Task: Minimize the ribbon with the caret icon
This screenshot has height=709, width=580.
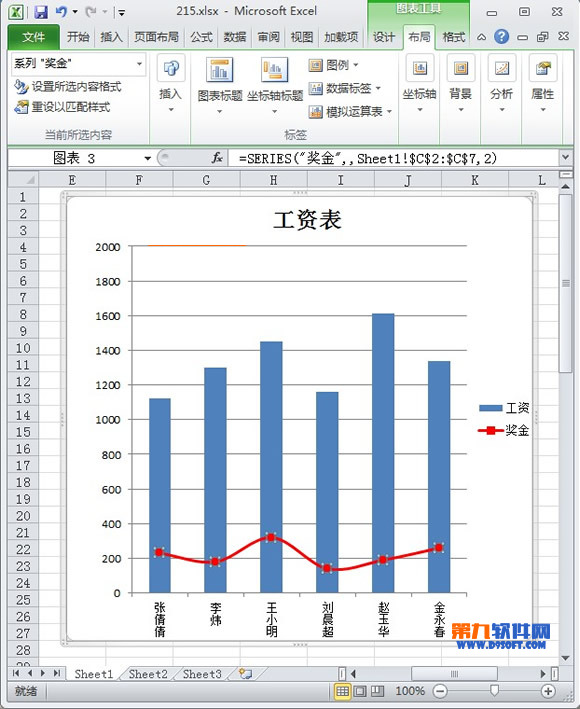Action: click(482, 37)
